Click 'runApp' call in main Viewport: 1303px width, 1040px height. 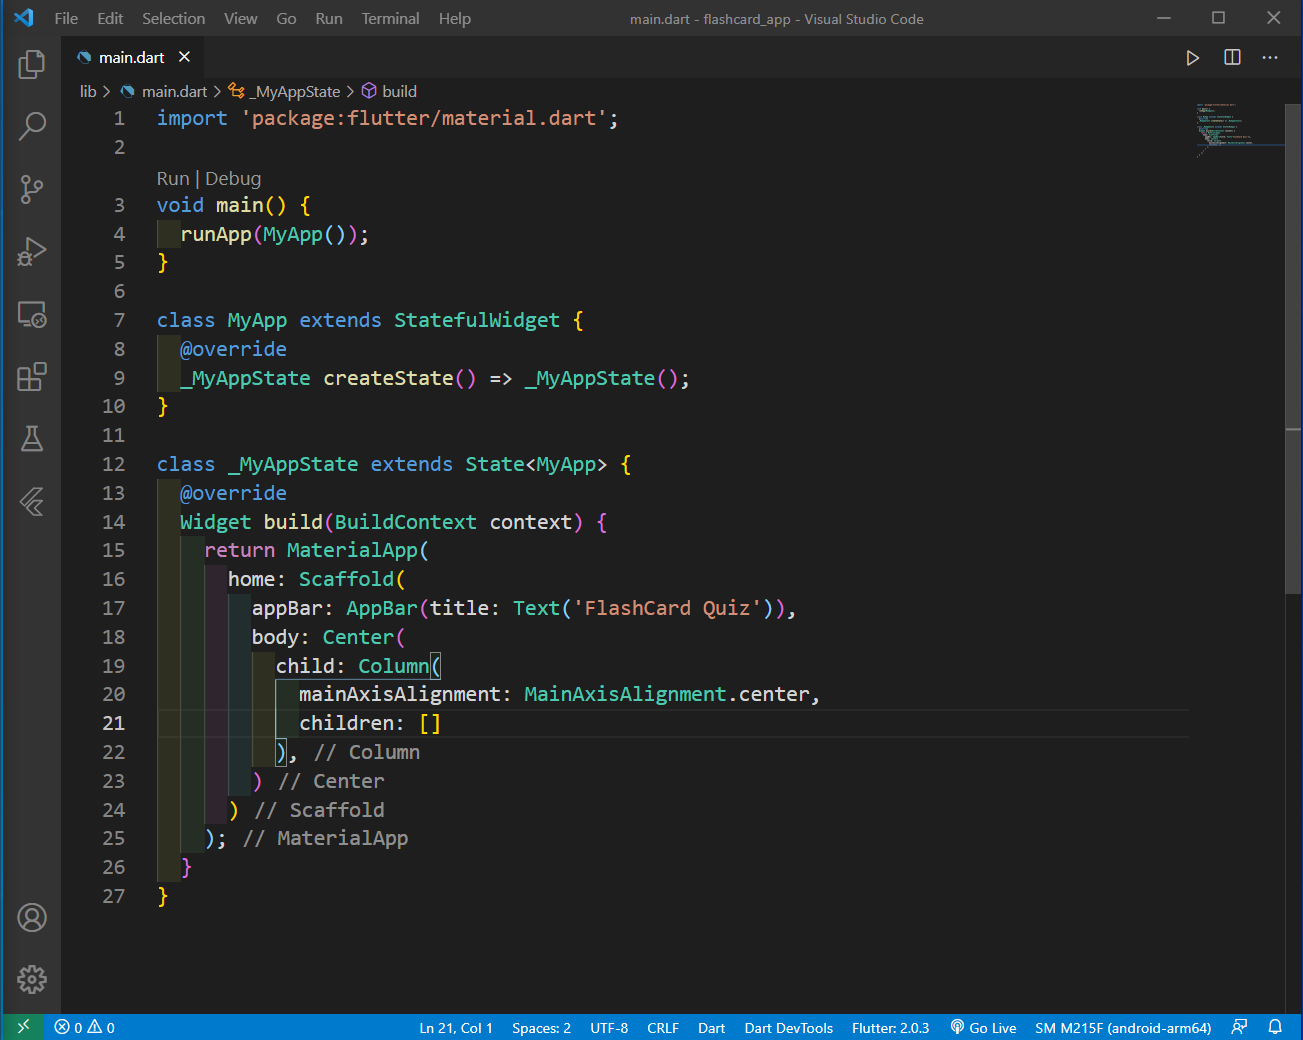click(215, 234)
